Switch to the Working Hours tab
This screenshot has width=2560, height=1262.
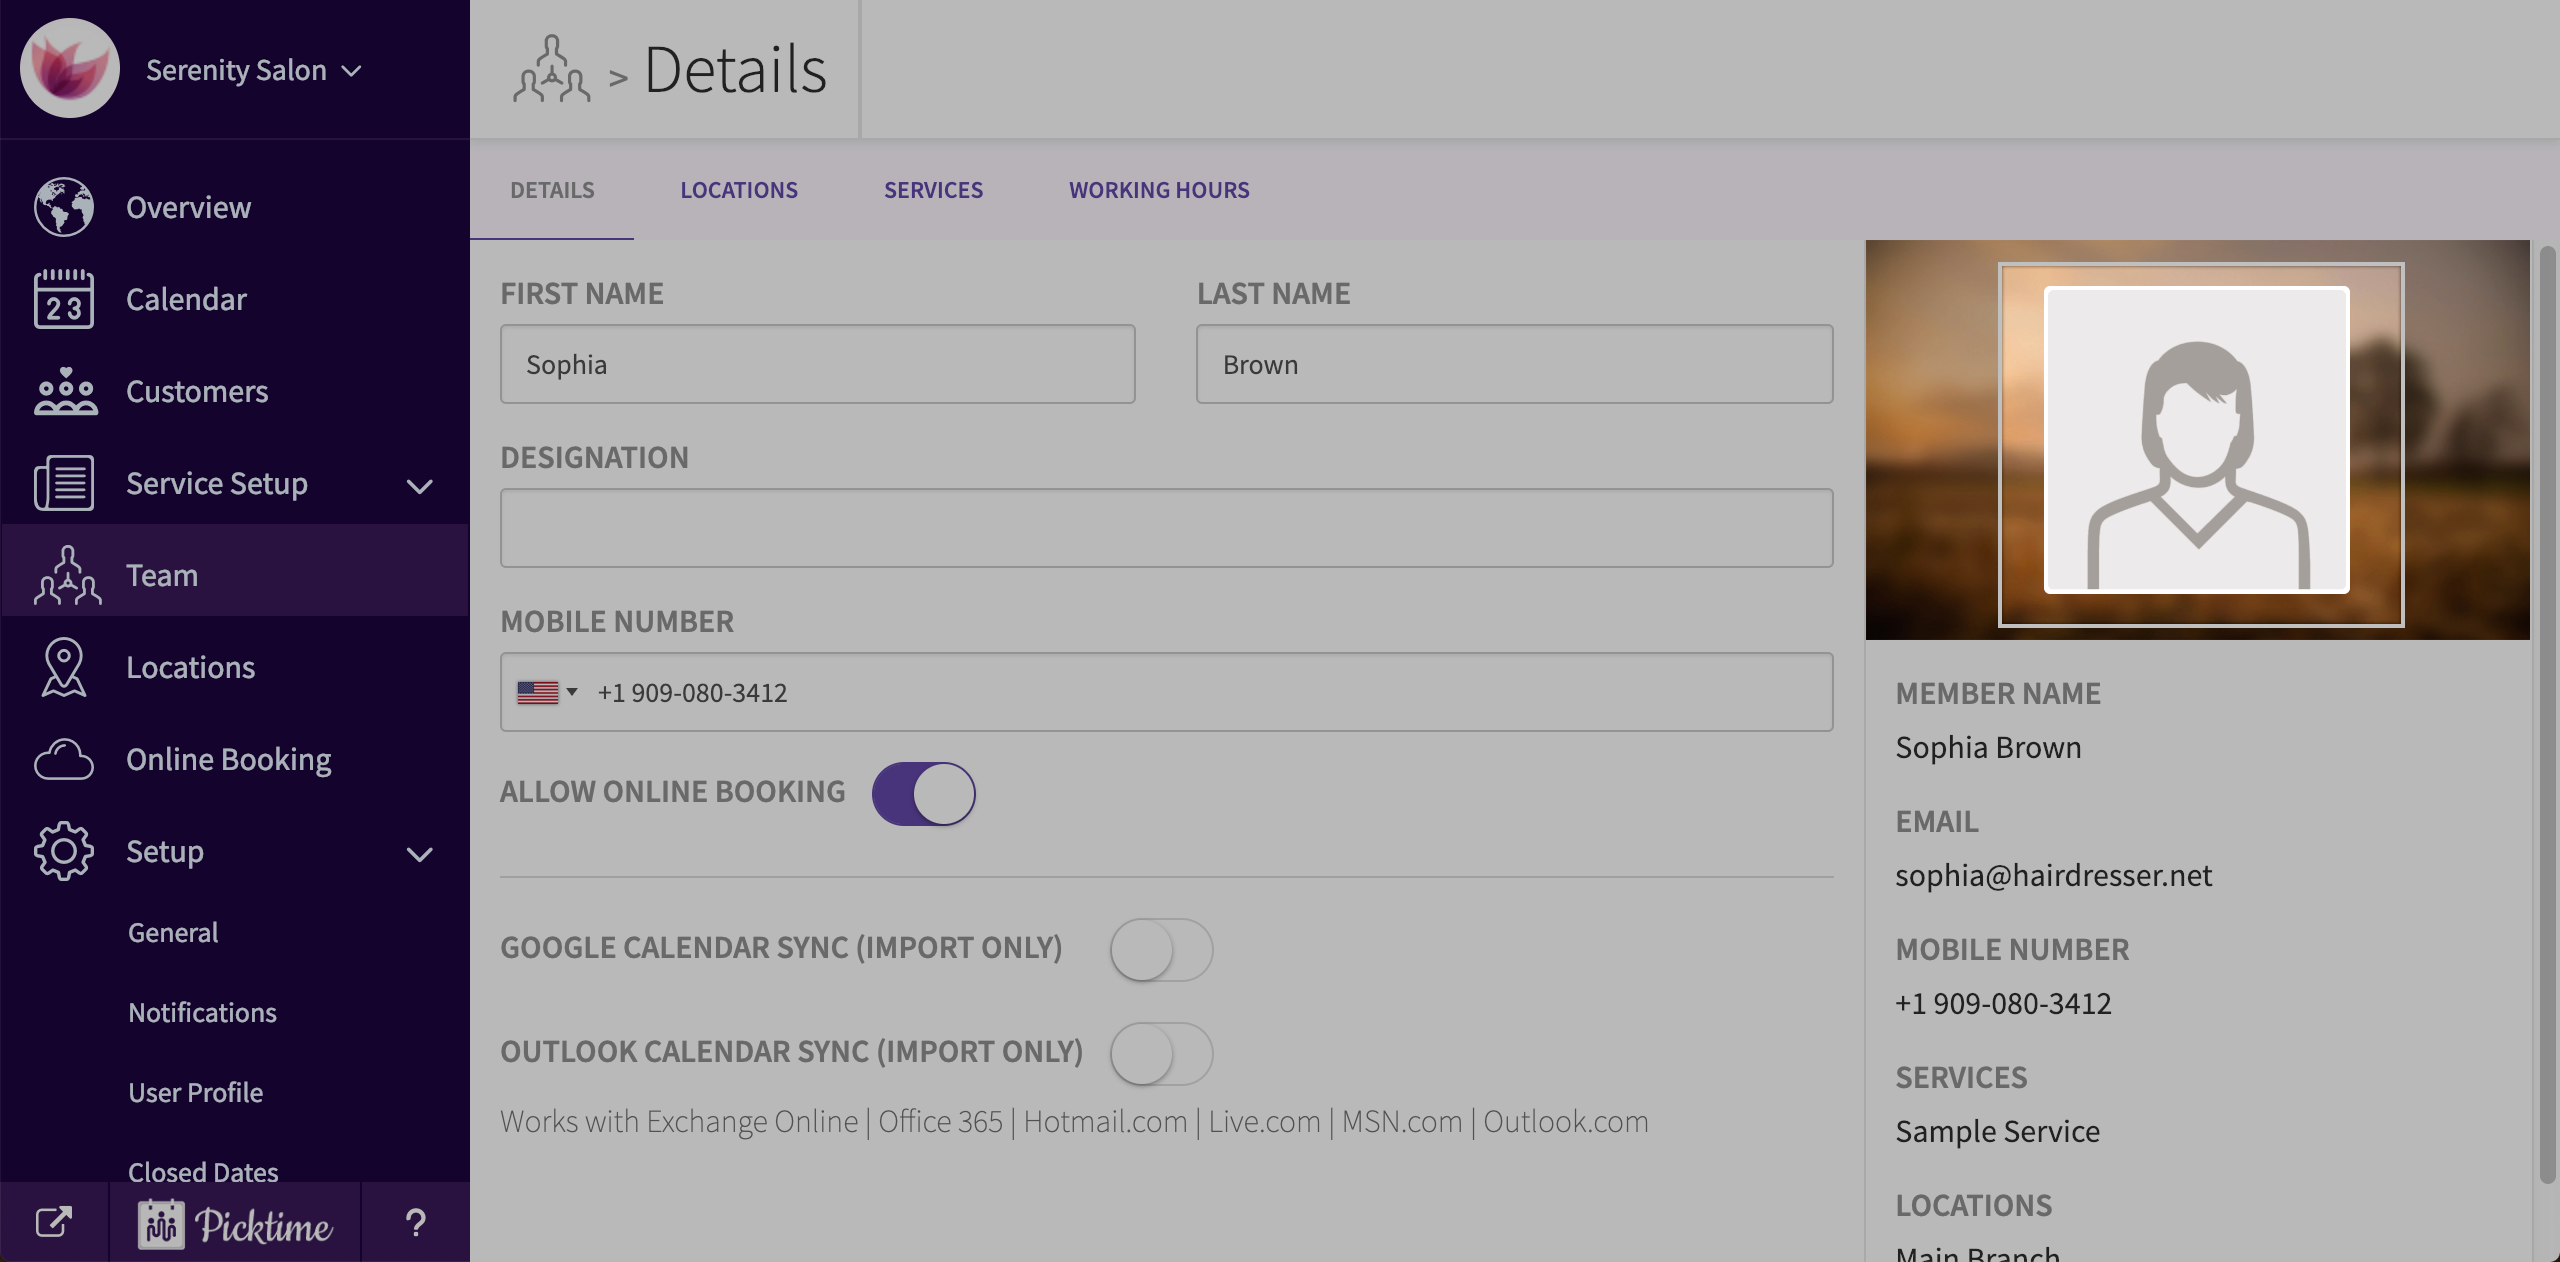coord(1159,190)
